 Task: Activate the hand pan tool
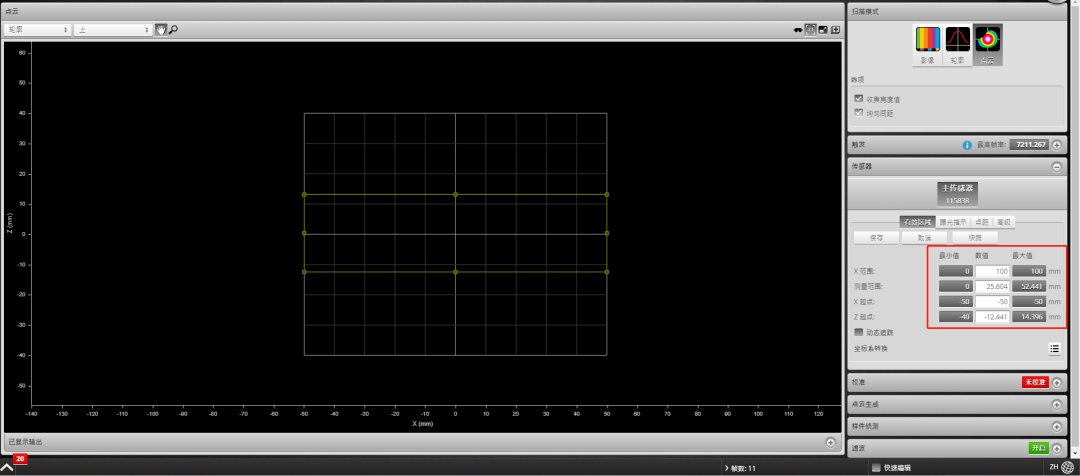point(161,30)
